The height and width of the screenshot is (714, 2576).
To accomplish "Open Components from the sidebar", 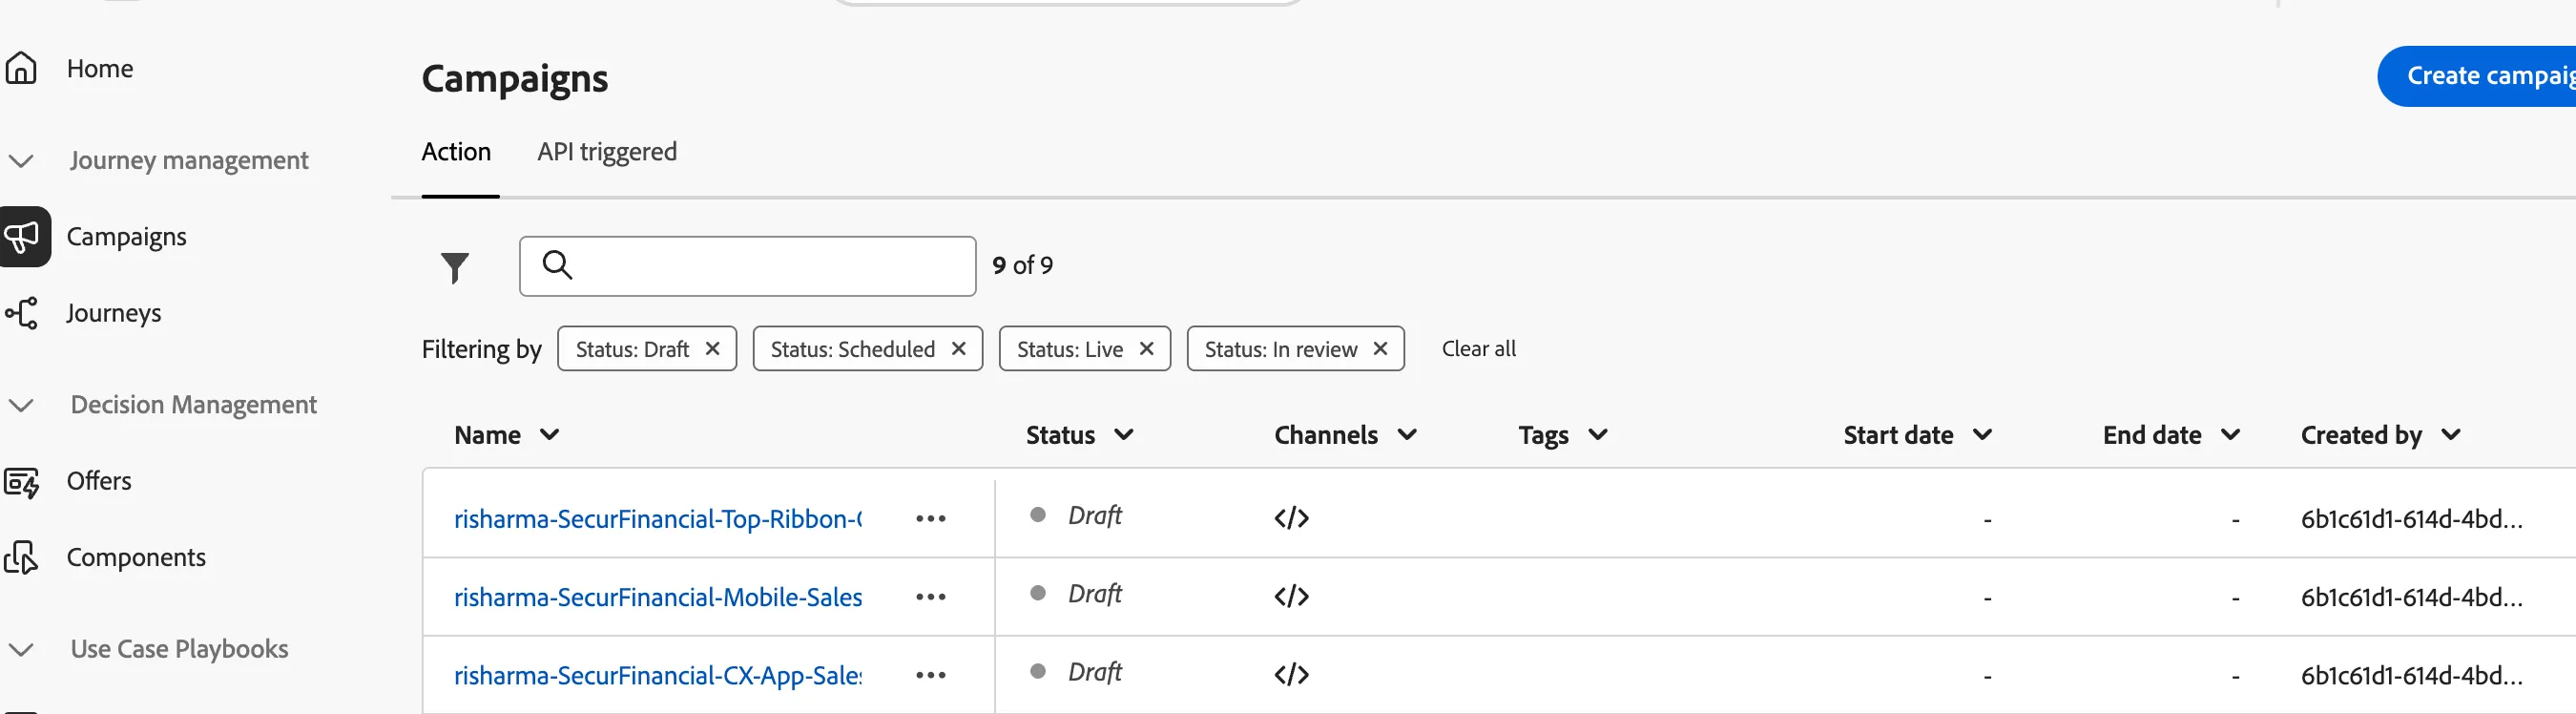I will [x=136, y=557].
